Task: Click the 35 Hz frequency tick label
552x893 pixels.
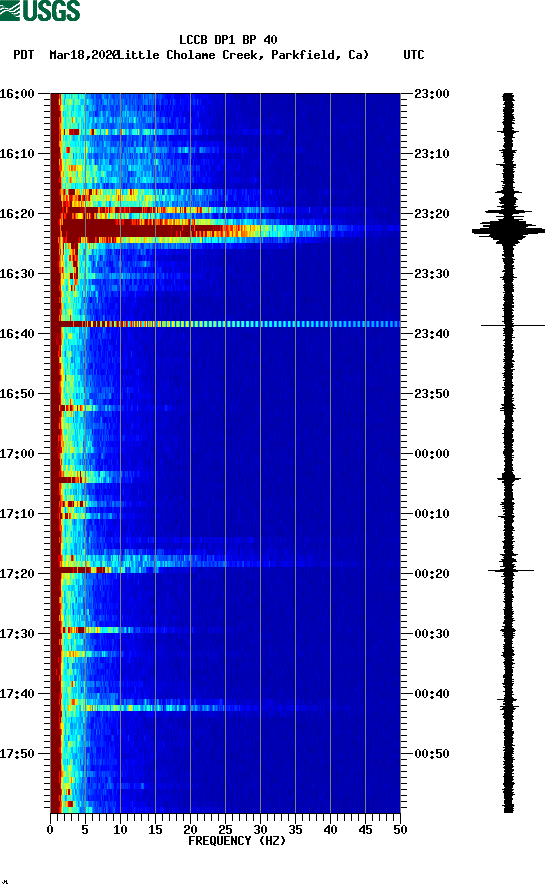Action: 295,830
